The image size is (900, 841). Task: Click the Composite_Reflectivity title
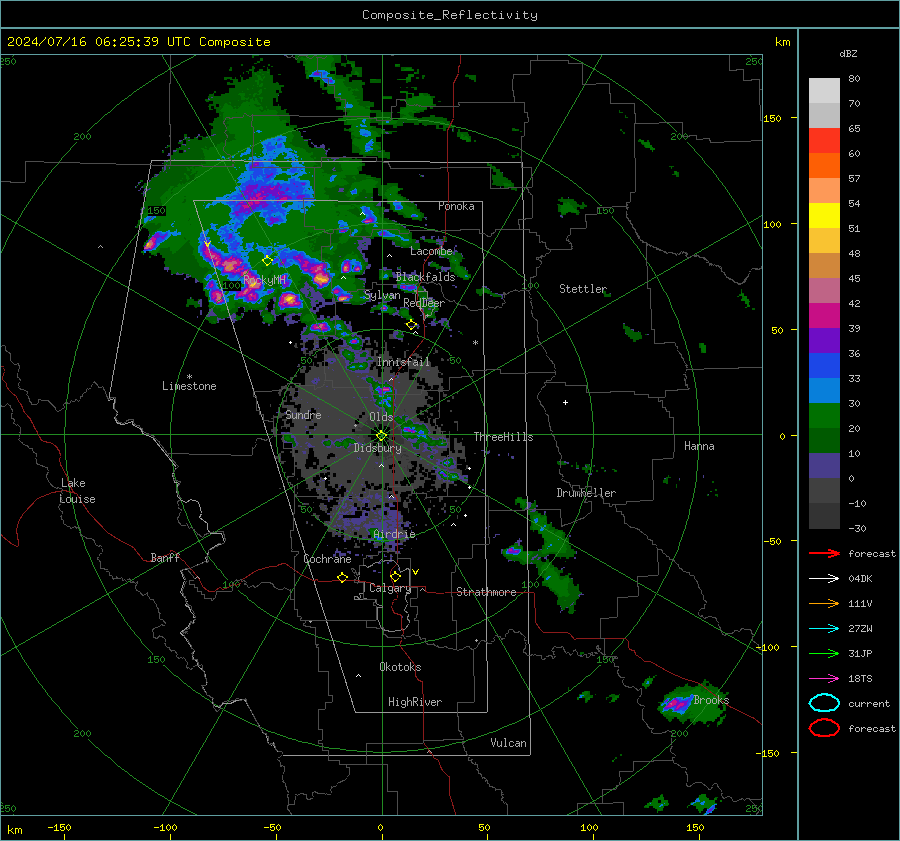coord(449,15)
